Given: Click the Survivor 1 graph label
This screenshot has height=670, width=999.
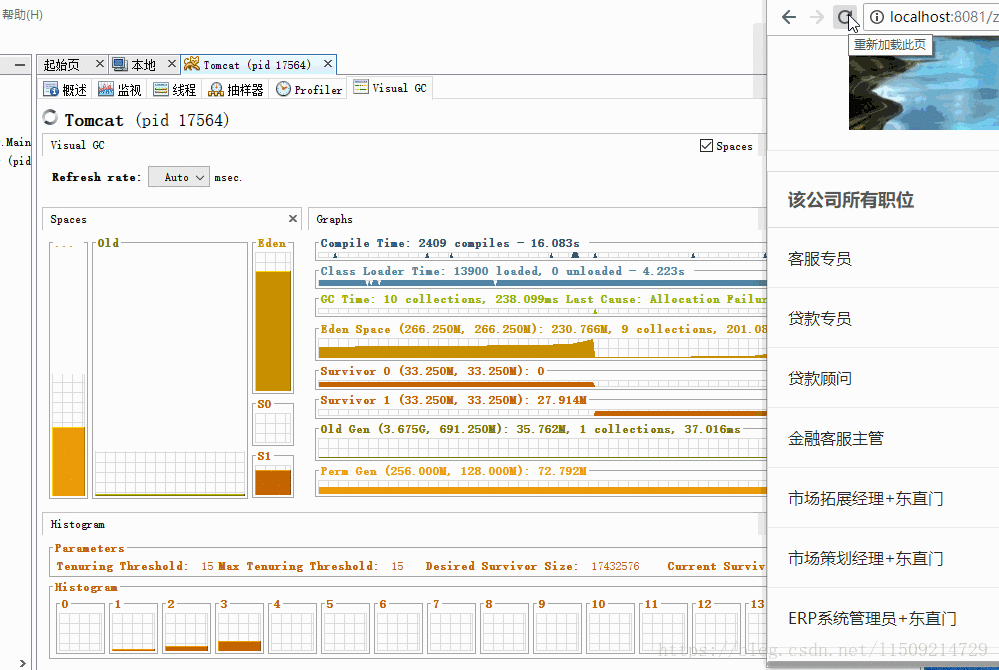Looking at the screenshot, I should [453, 400].
